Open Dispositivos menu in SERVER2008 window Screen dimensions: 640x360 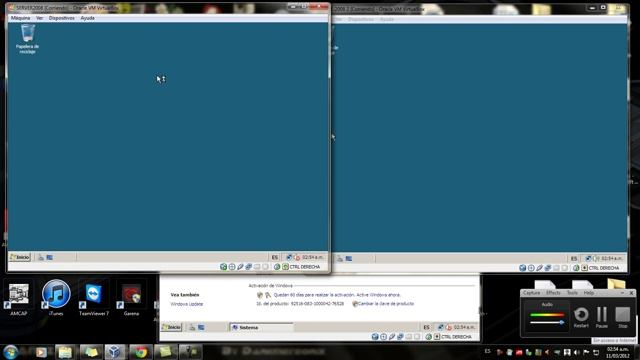click(62, 18)
